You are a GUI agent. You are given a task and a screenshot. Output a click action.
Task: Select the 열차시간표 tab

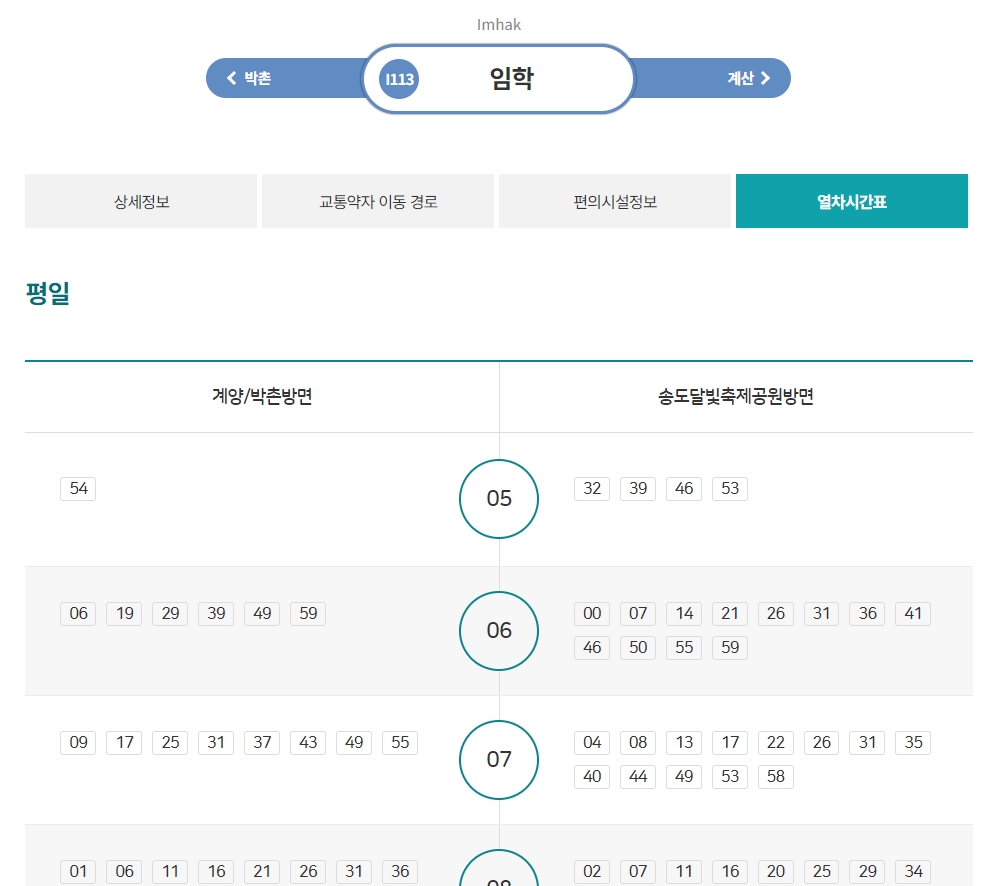click(851, 201)
